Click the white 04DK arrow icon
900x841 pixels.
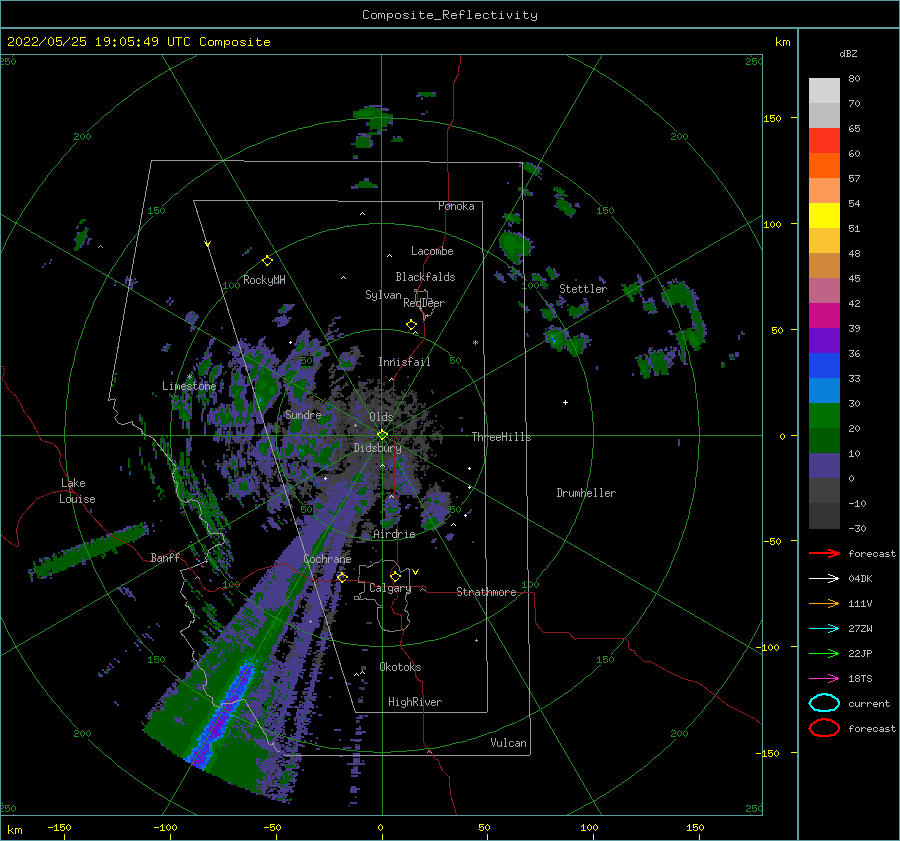coord(824,579)
